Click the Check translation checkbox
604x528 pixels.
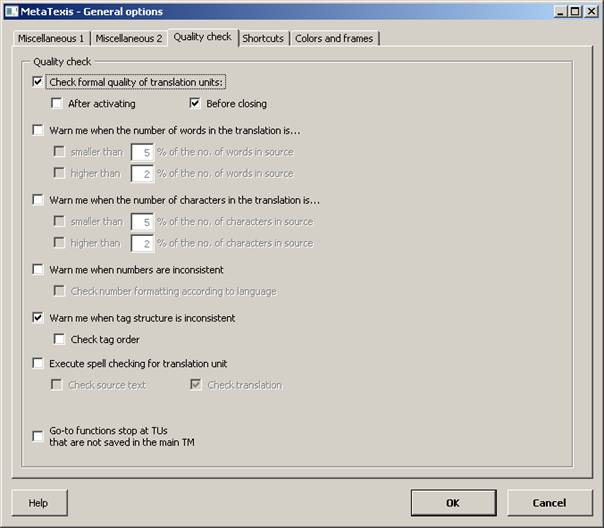(x=196, y=384)
